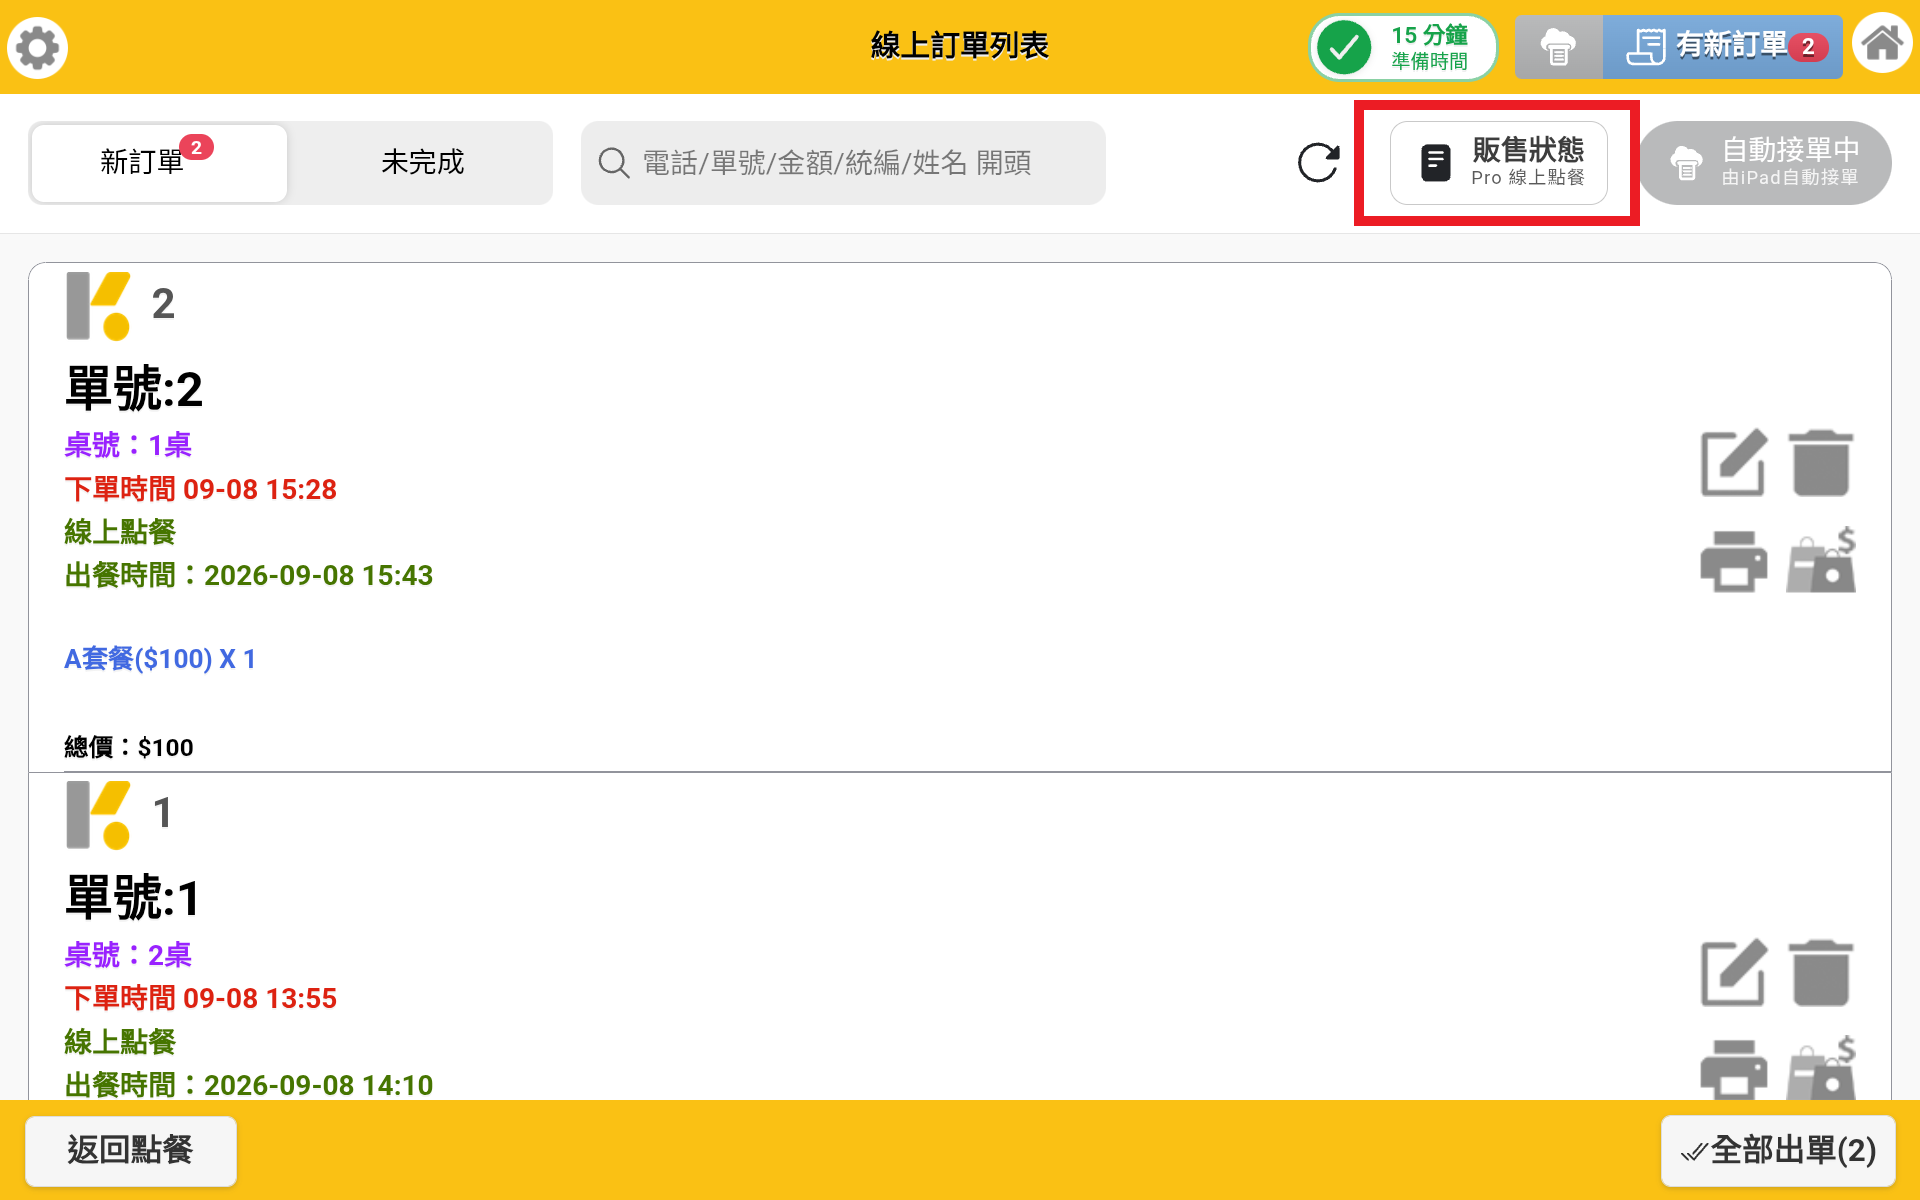
Task: Click the grey chef hat icon in header
Action: (1558, 47)
